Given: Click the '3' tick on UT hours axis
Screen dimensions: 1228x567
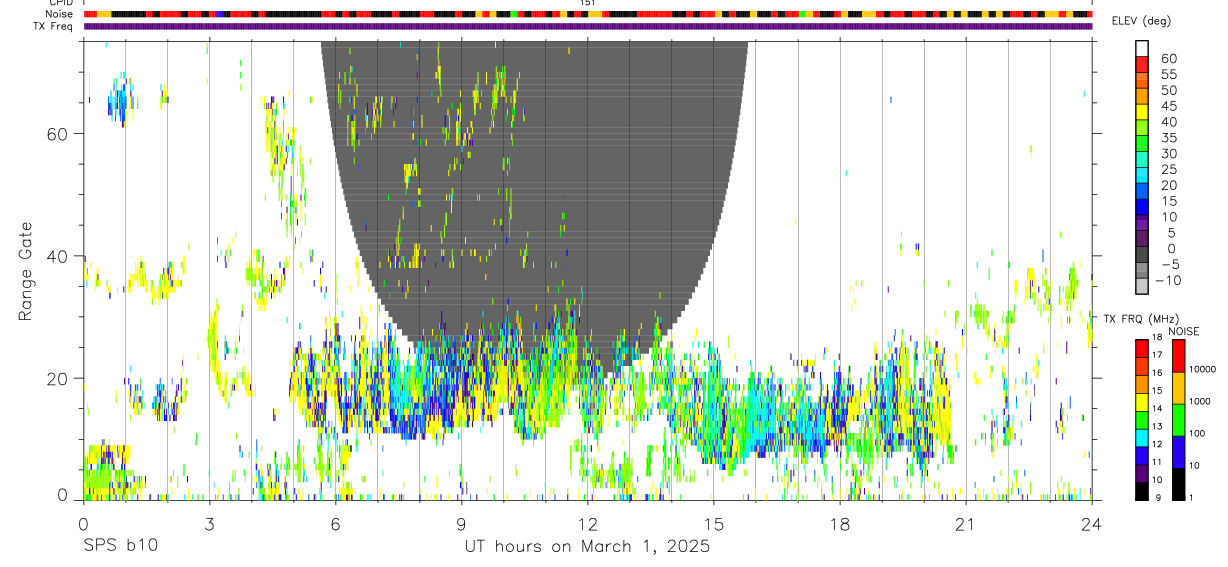Looking at the screenshot, I should [x=209, y=522].
